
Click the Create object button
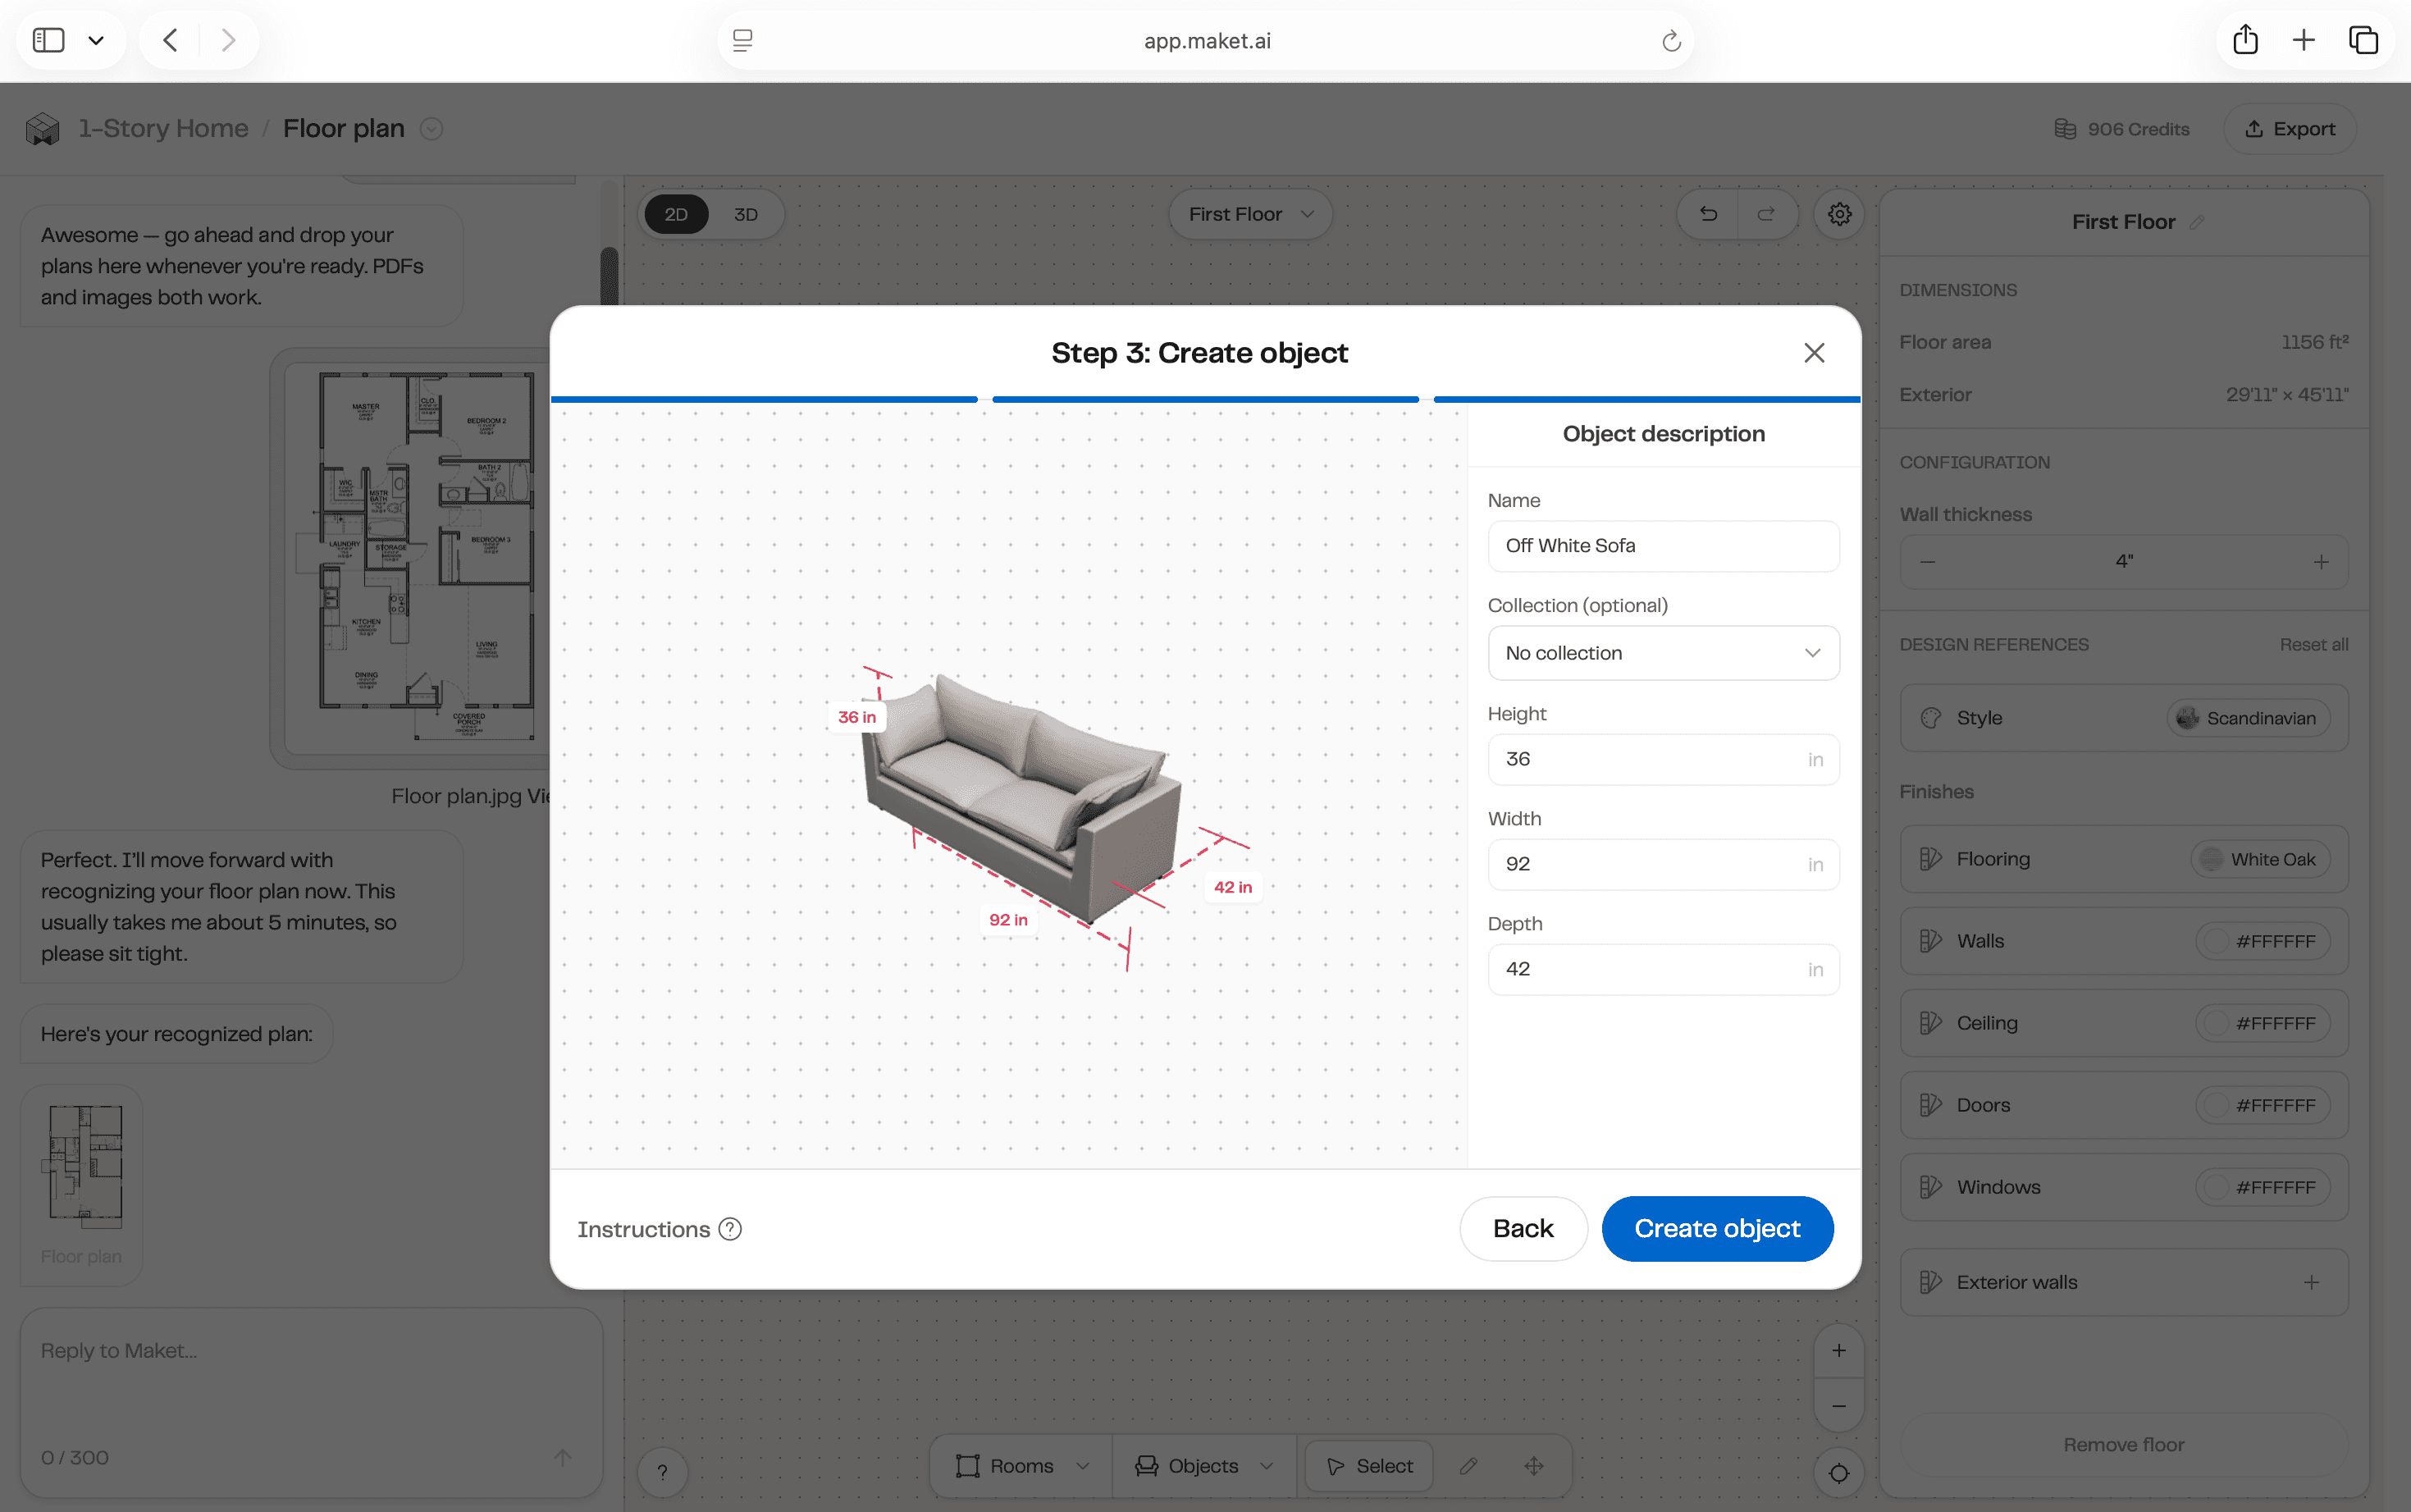tap(1717, 1228)
